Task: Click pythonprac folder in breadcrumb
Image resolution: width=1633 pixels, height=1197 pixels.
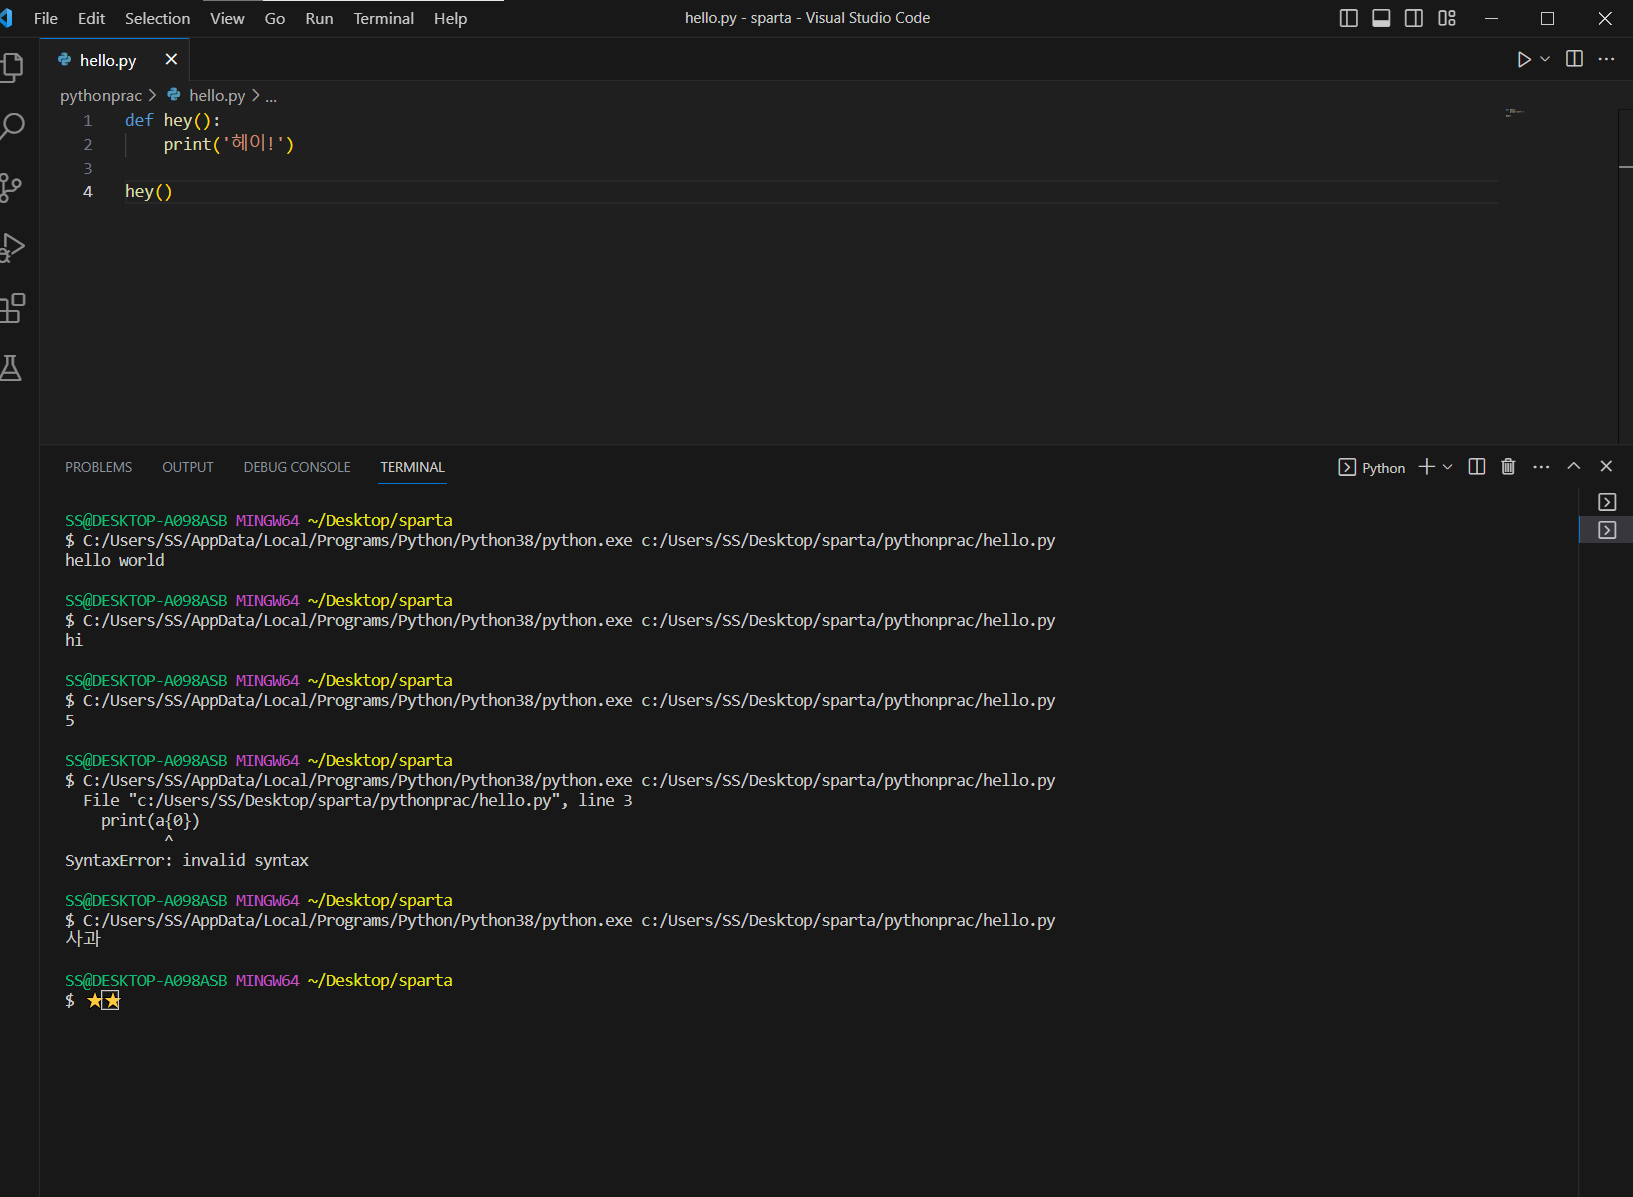Action: pos(101,95)
